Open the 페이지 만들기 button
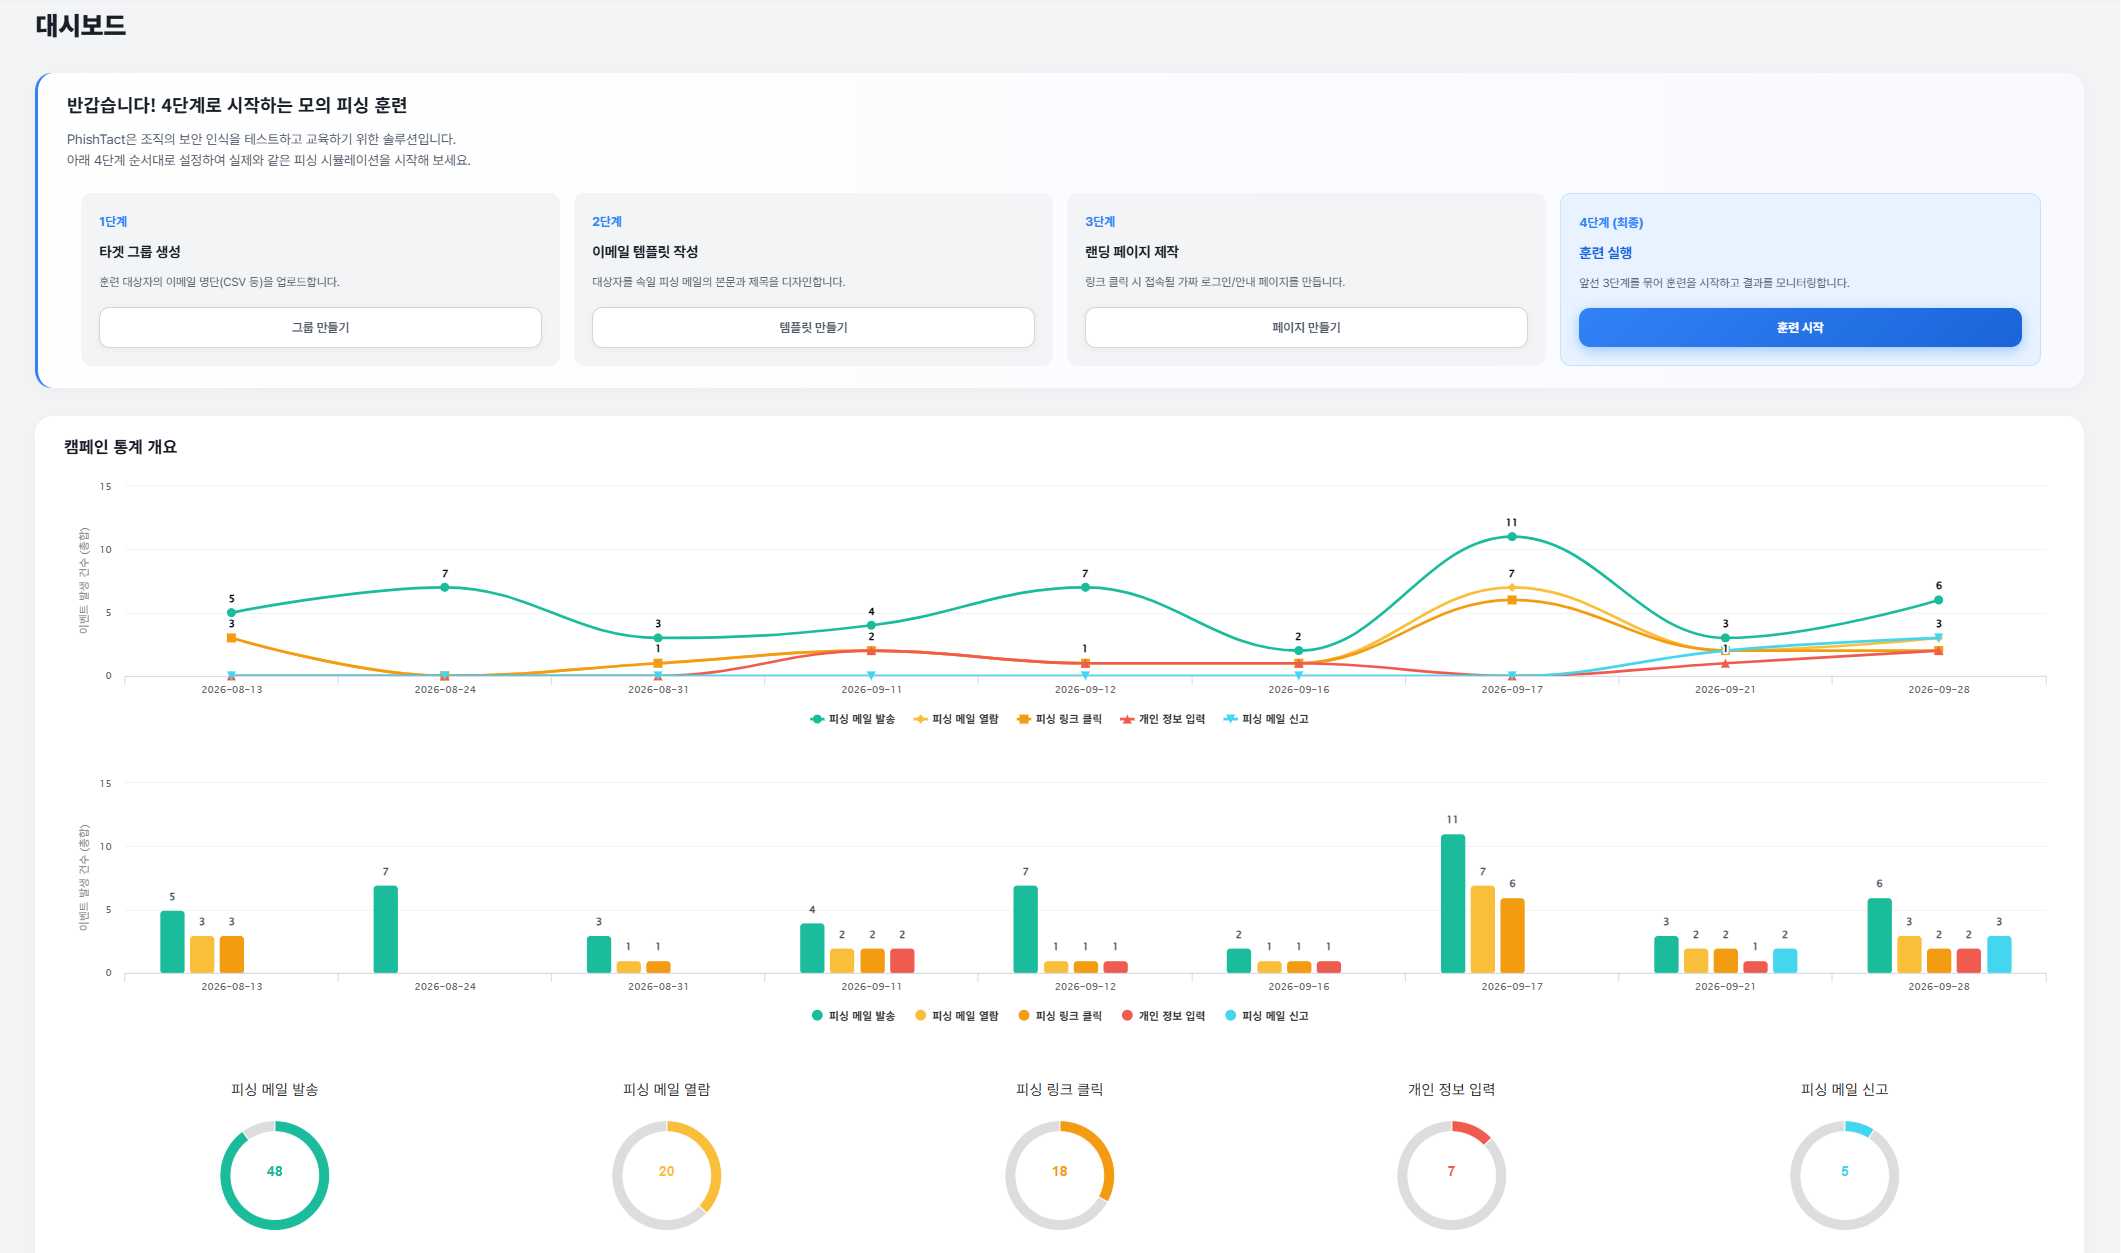The image size is (2121, 1253). point(1306,327)
